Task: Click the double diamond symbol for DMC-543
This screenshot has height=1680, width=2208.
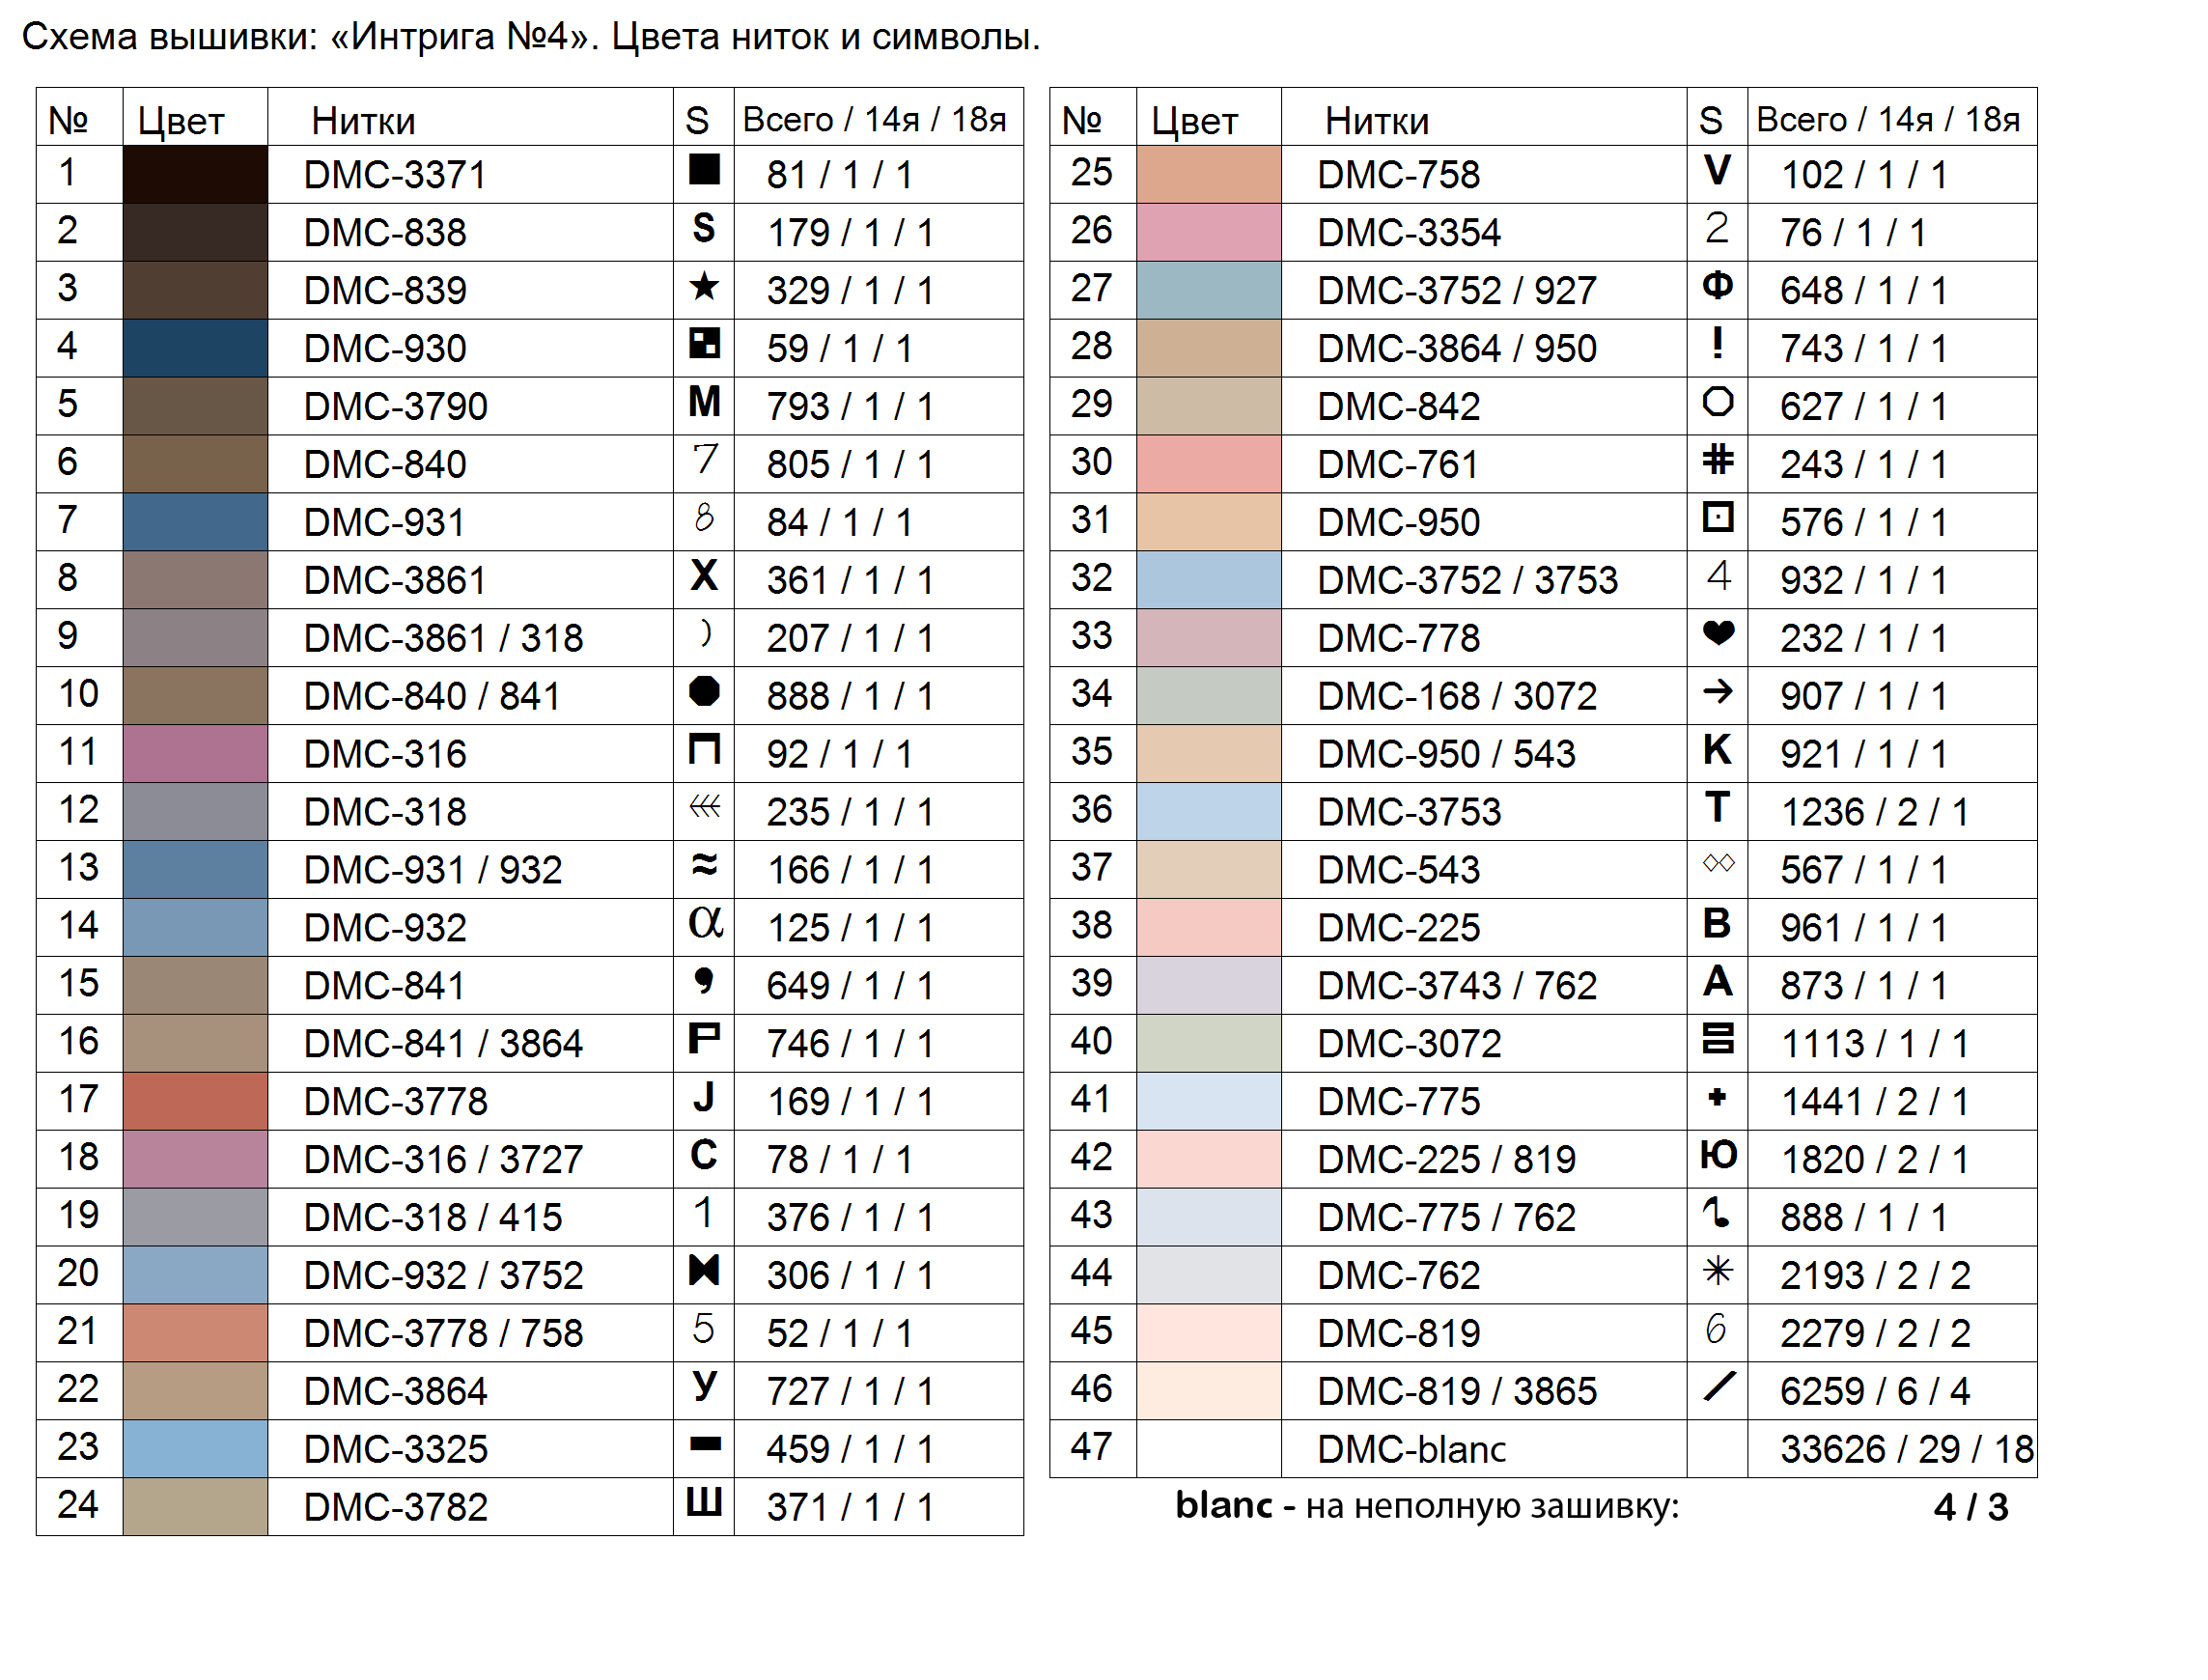Action: coord(1718,862)
